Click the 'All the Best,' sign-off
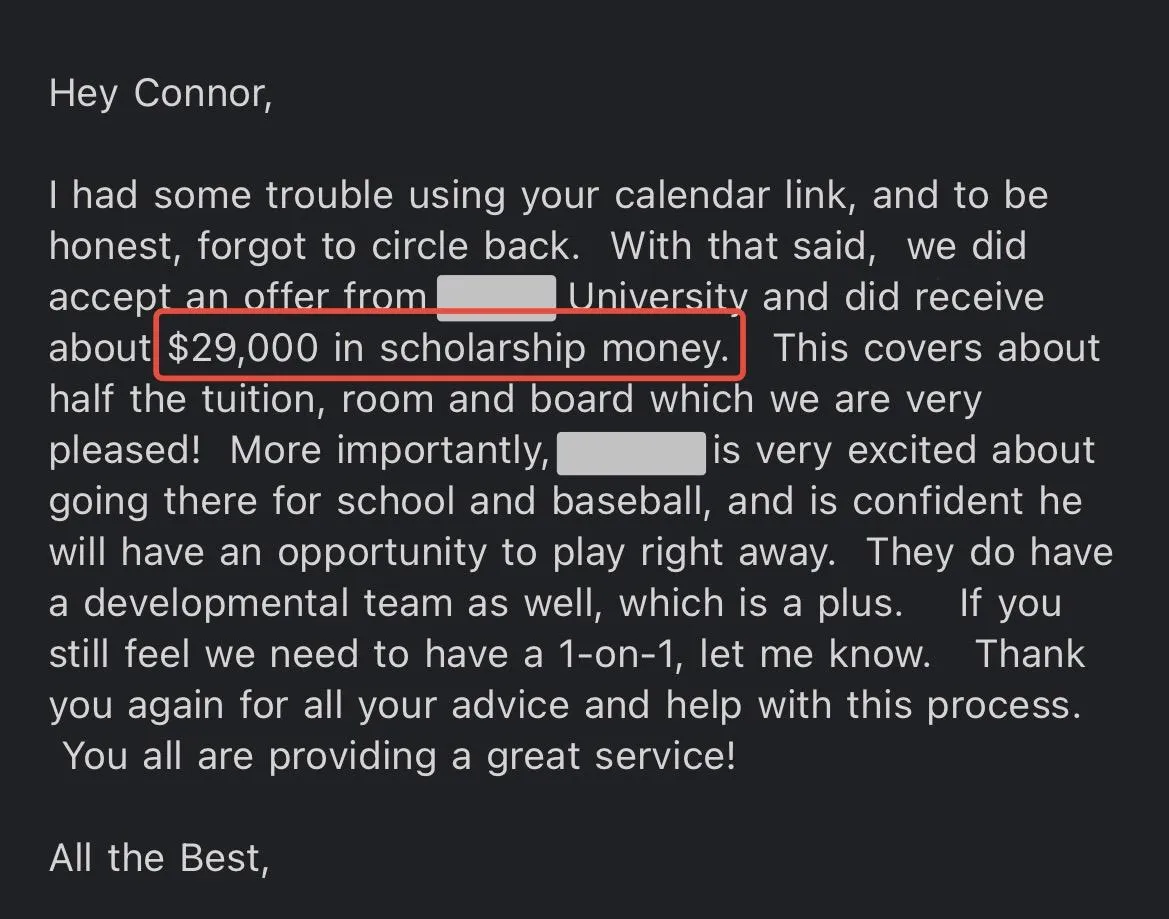1169x919 pixels. (x=159, y=858)
